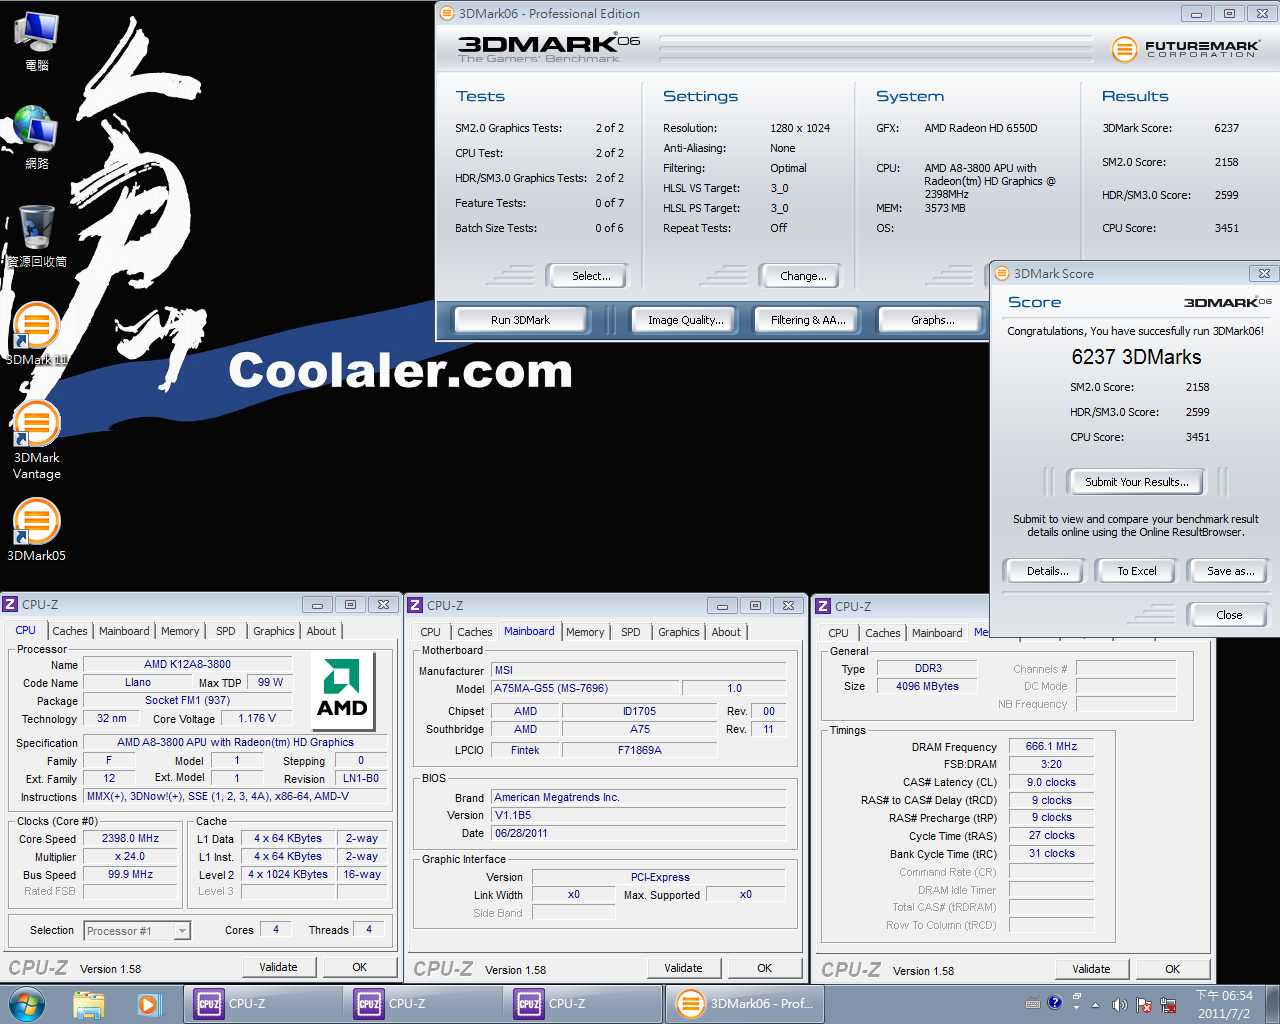Open Image Quality settings
The image size is (1280, 1024).
coord(685,320)
